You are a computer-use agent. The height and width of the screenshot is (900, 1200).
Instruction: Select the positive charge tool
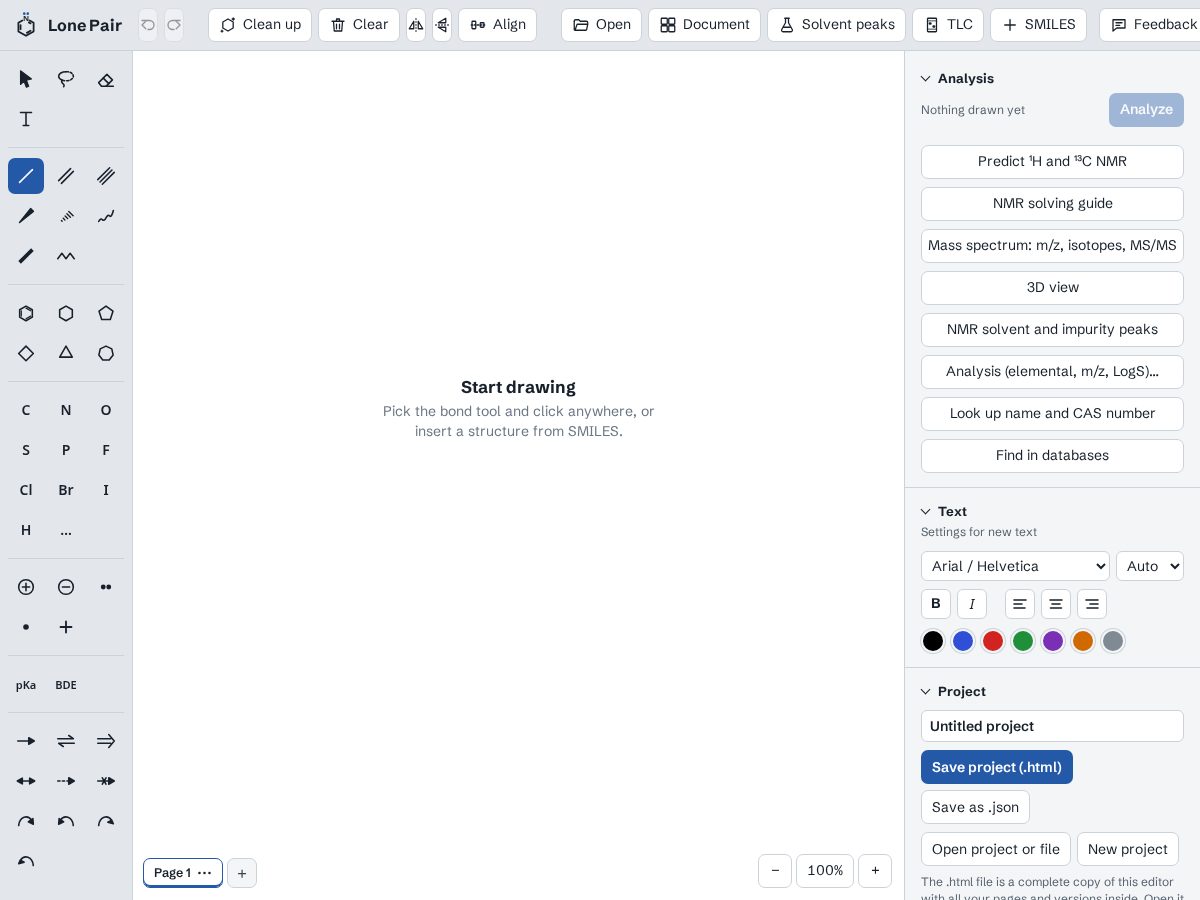tap(26, 587)
